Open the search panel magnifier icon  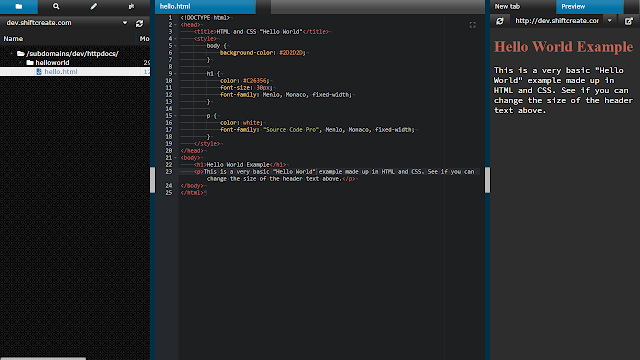coord(56,7)
